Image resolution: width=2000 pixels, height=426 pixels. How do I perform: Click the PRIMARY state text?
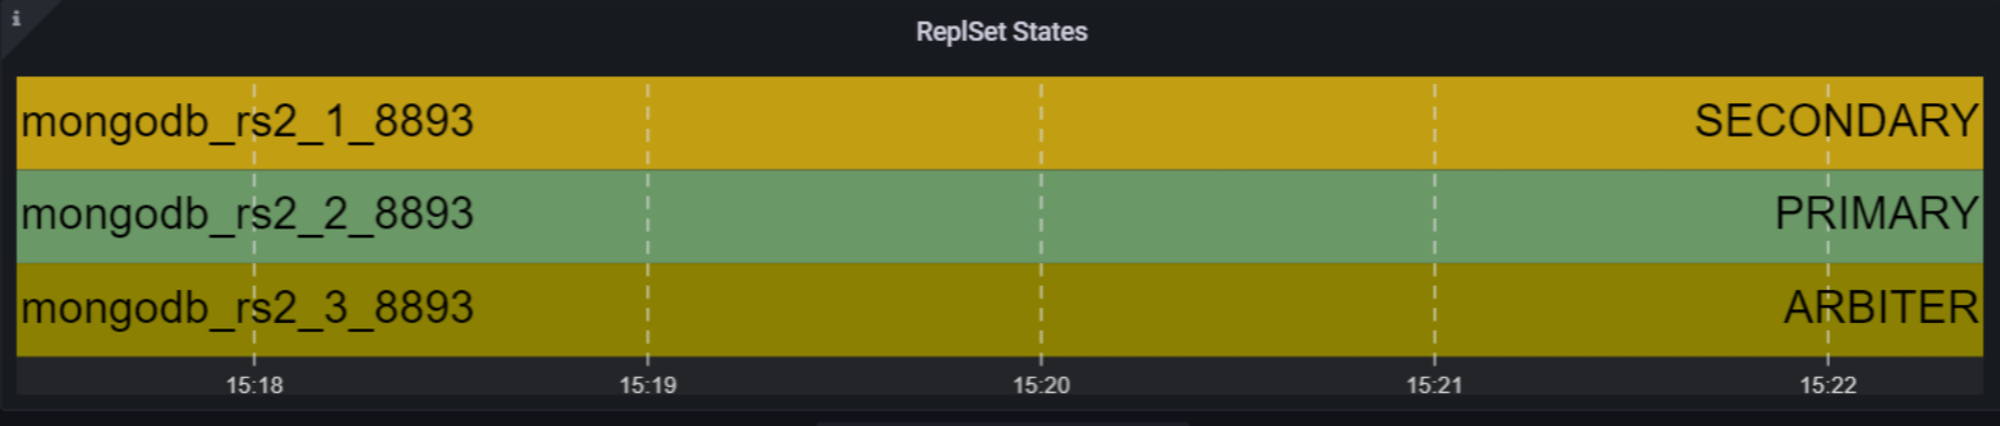click(1876, 215)
